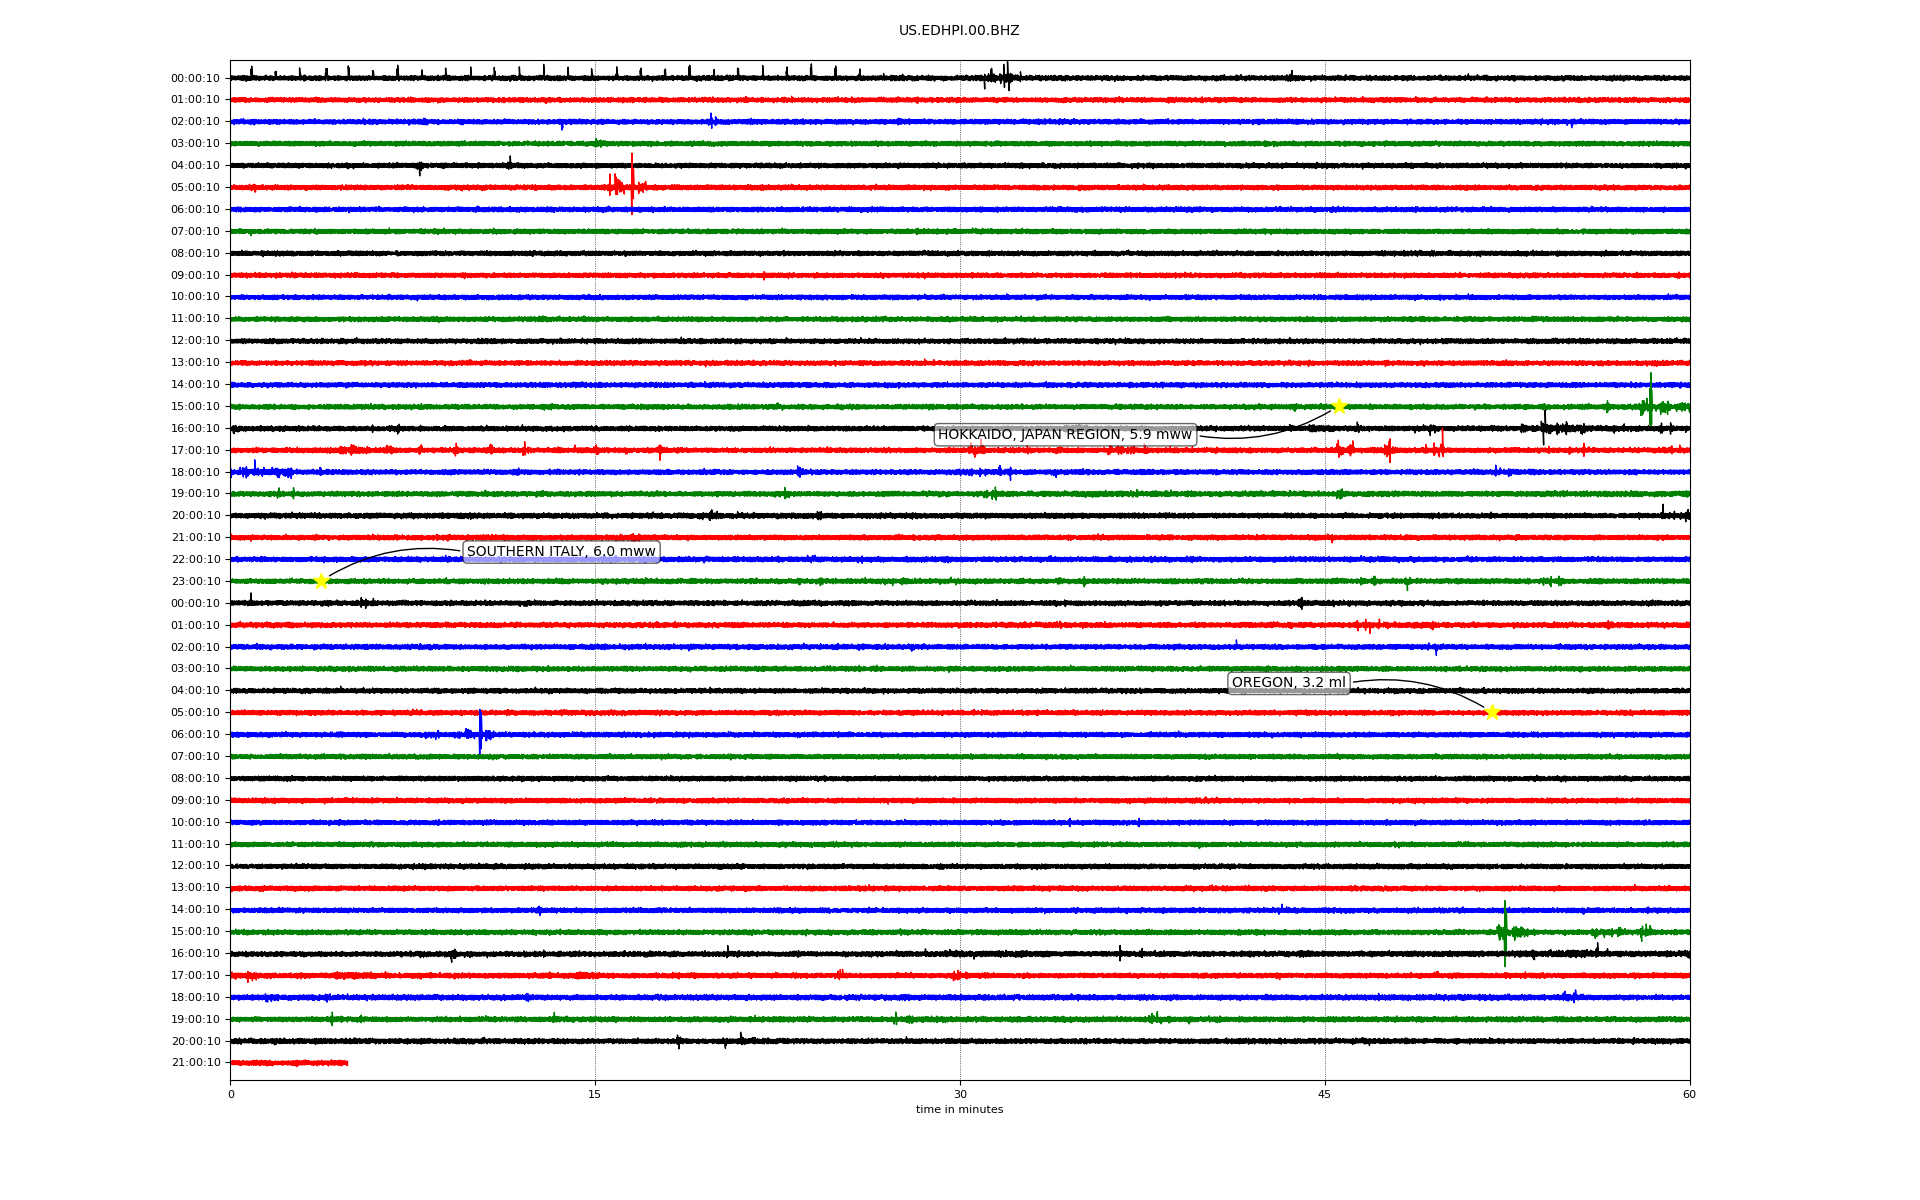Click the HOKKAIDO, JAPAN REGION 5.9 label
The image size is (1920, 1200).
point(1064,434)
